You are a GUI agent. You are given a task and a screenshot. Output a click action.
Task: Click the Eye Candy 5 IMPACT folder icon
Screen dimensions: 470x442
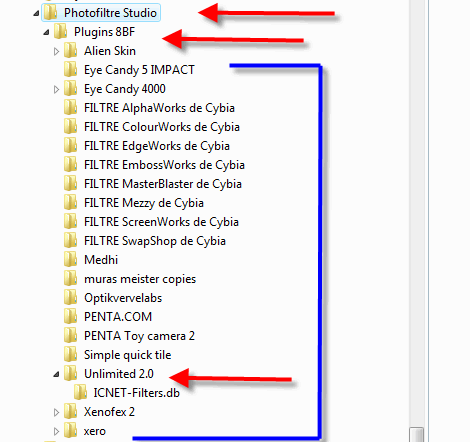click(x=71, y=70)
